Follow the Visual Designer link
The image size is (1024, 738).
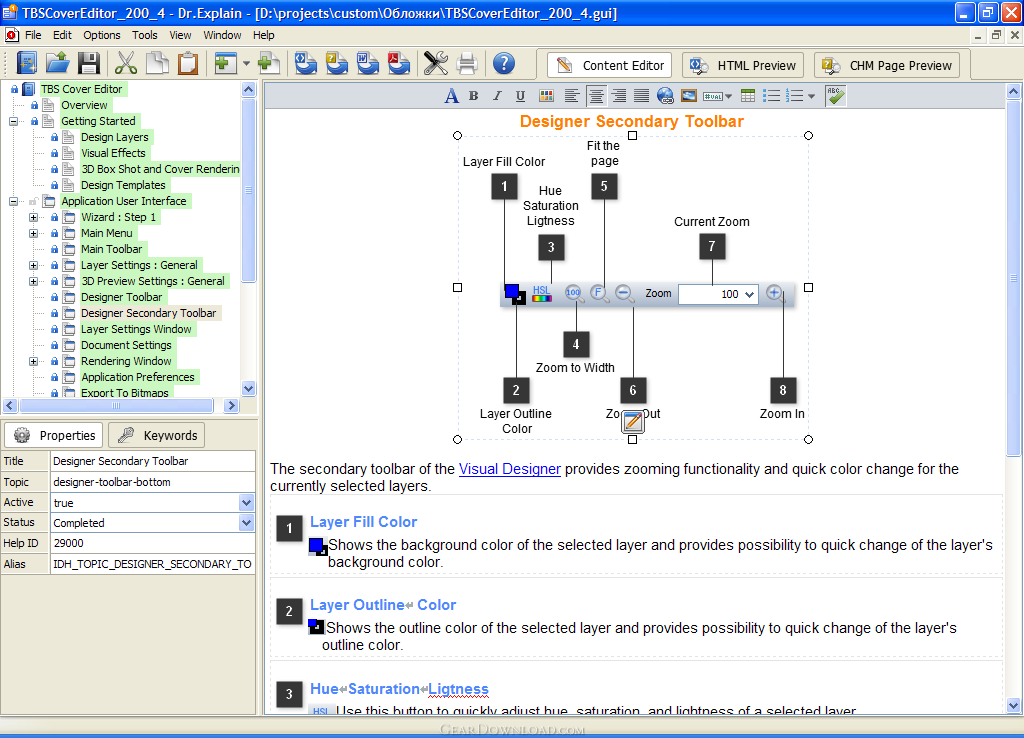pos(509,469)
